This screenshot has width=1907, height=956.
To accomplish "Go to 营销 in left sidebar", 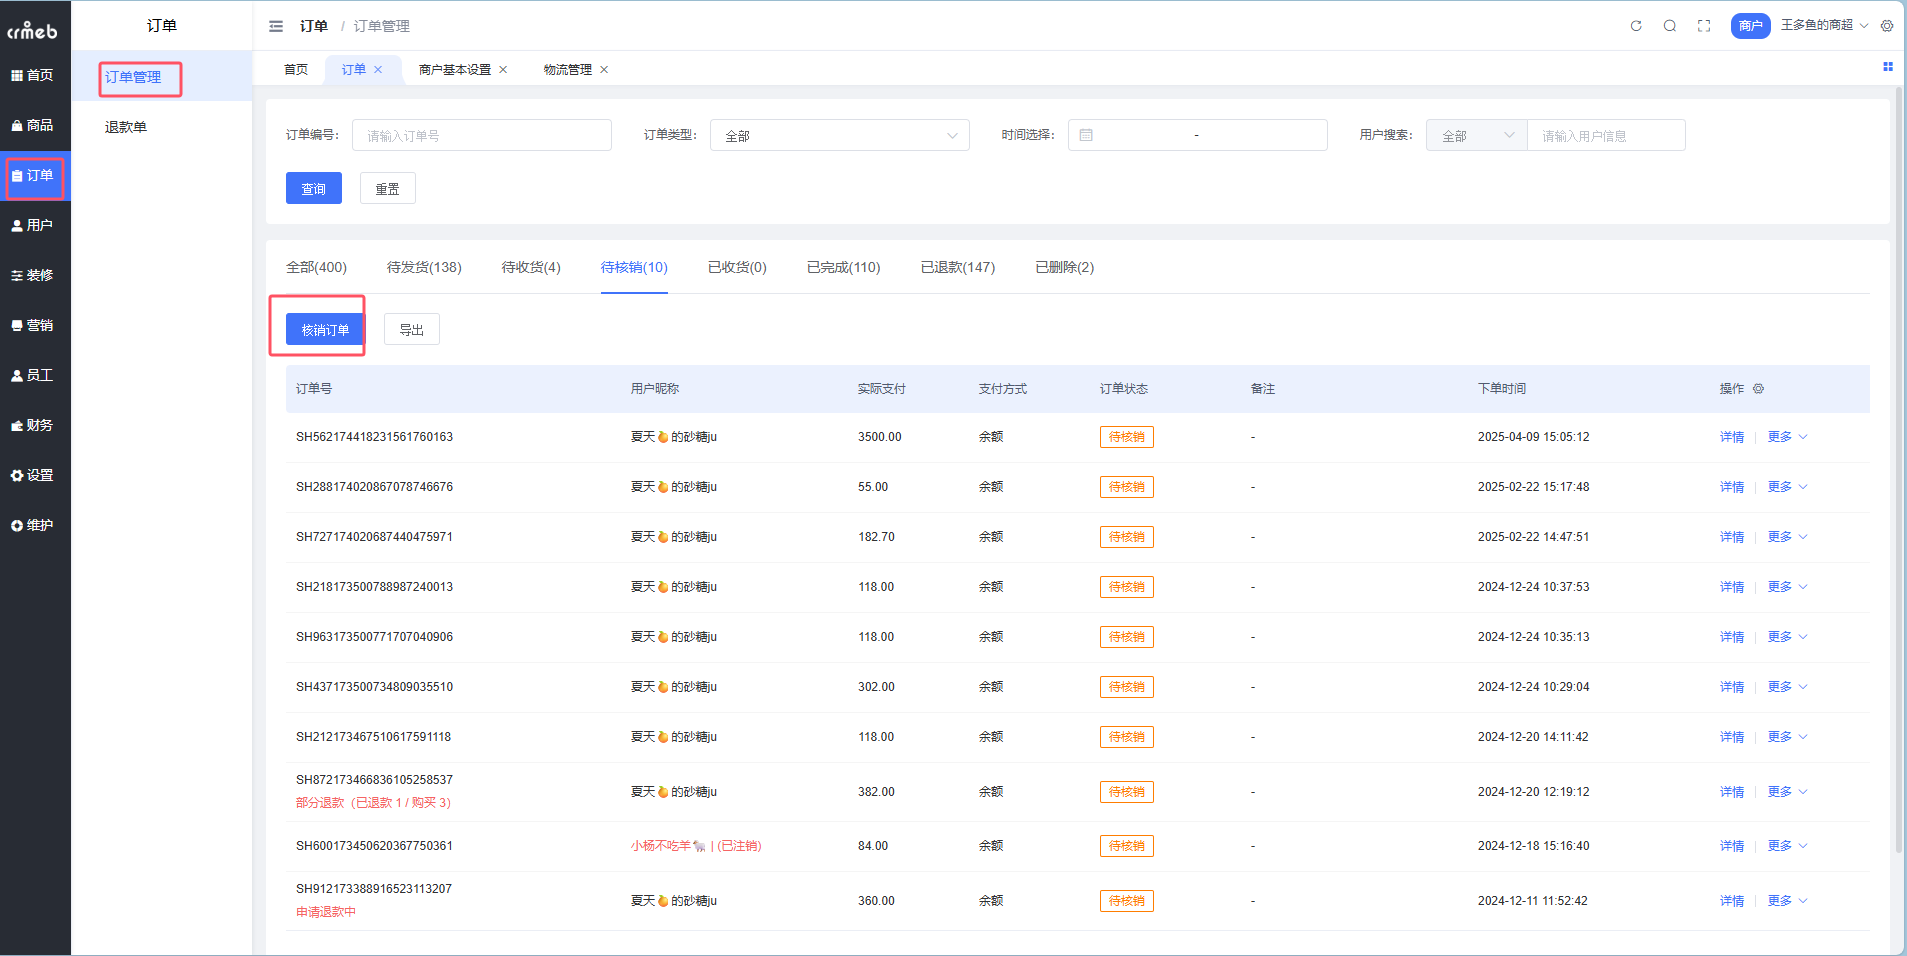I will [x=35, y=325].
